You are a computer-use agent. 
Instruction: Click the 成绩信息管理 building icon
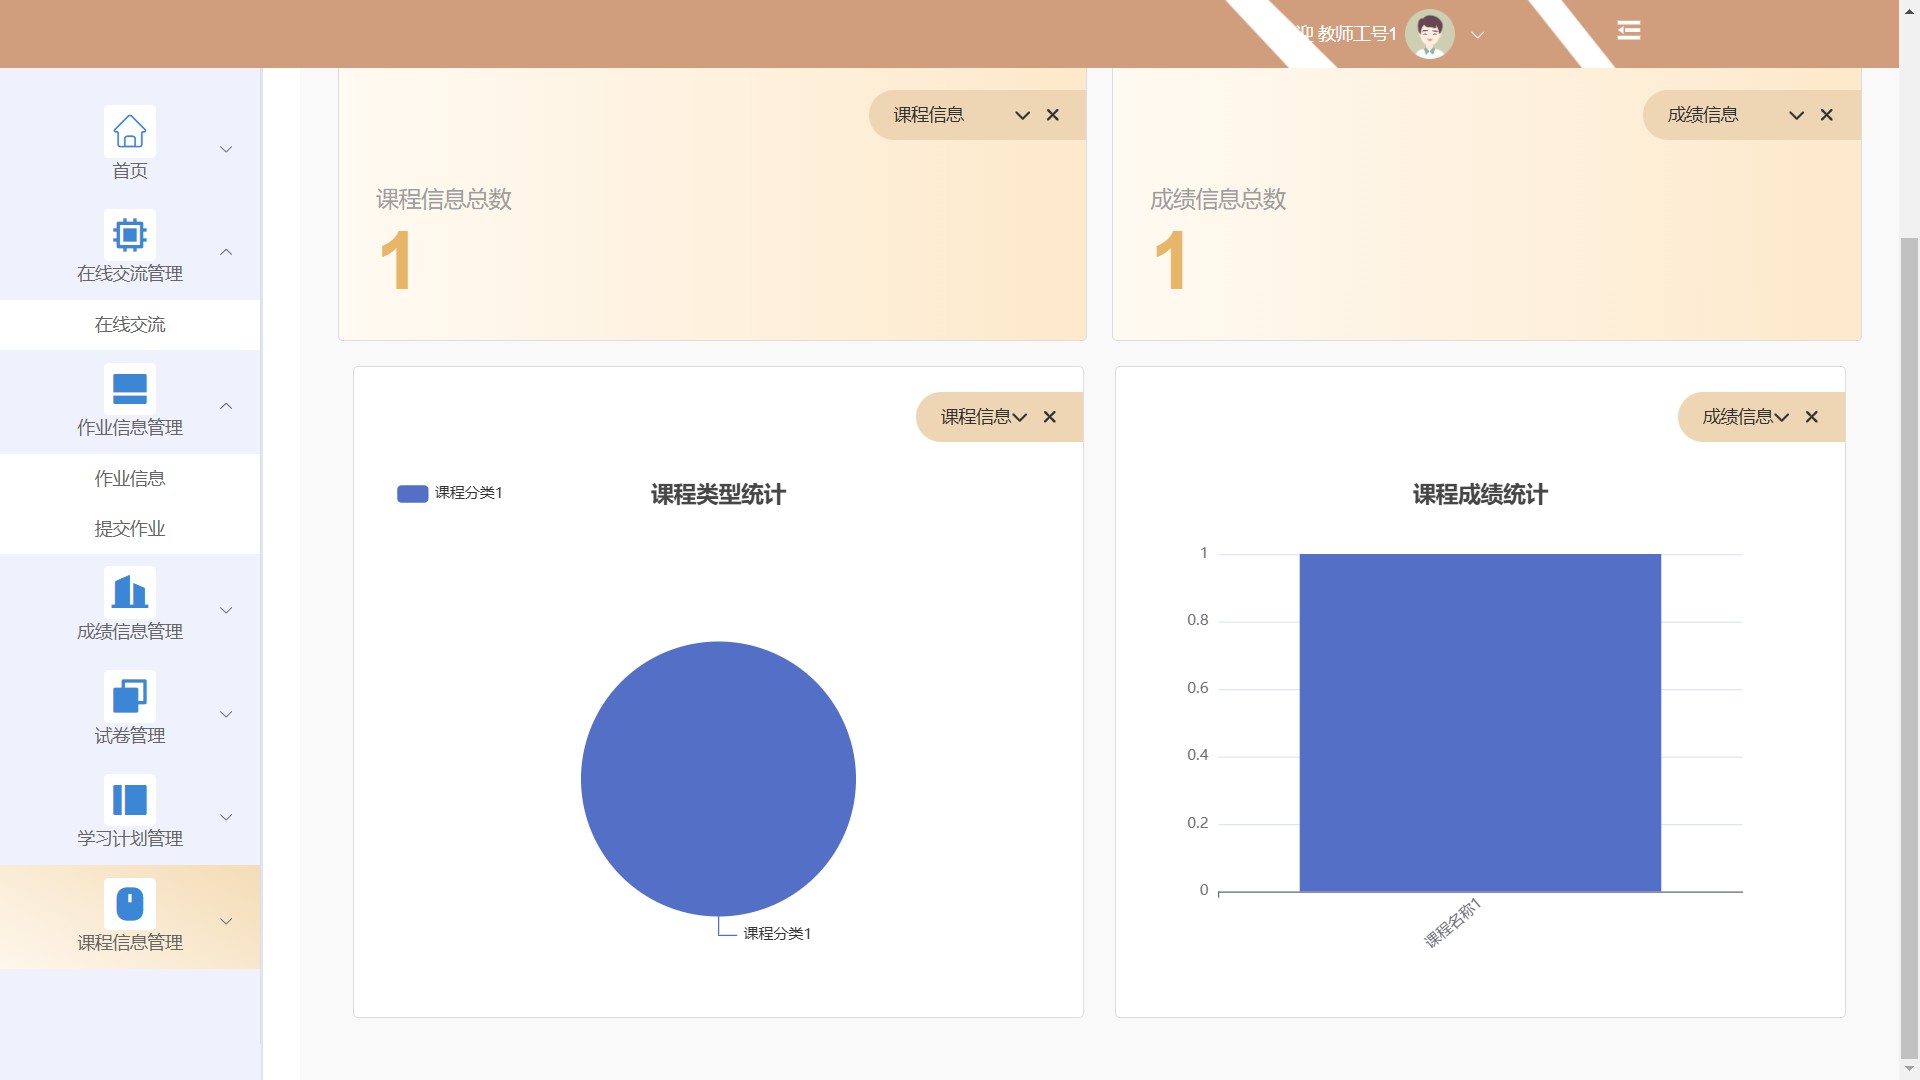129,592
